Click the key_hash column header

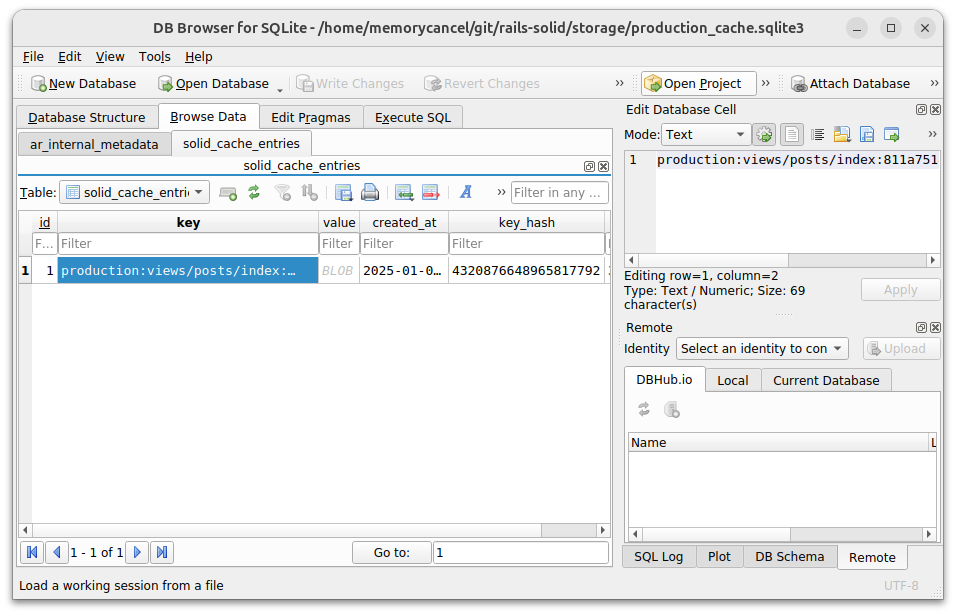click(526, 222)
